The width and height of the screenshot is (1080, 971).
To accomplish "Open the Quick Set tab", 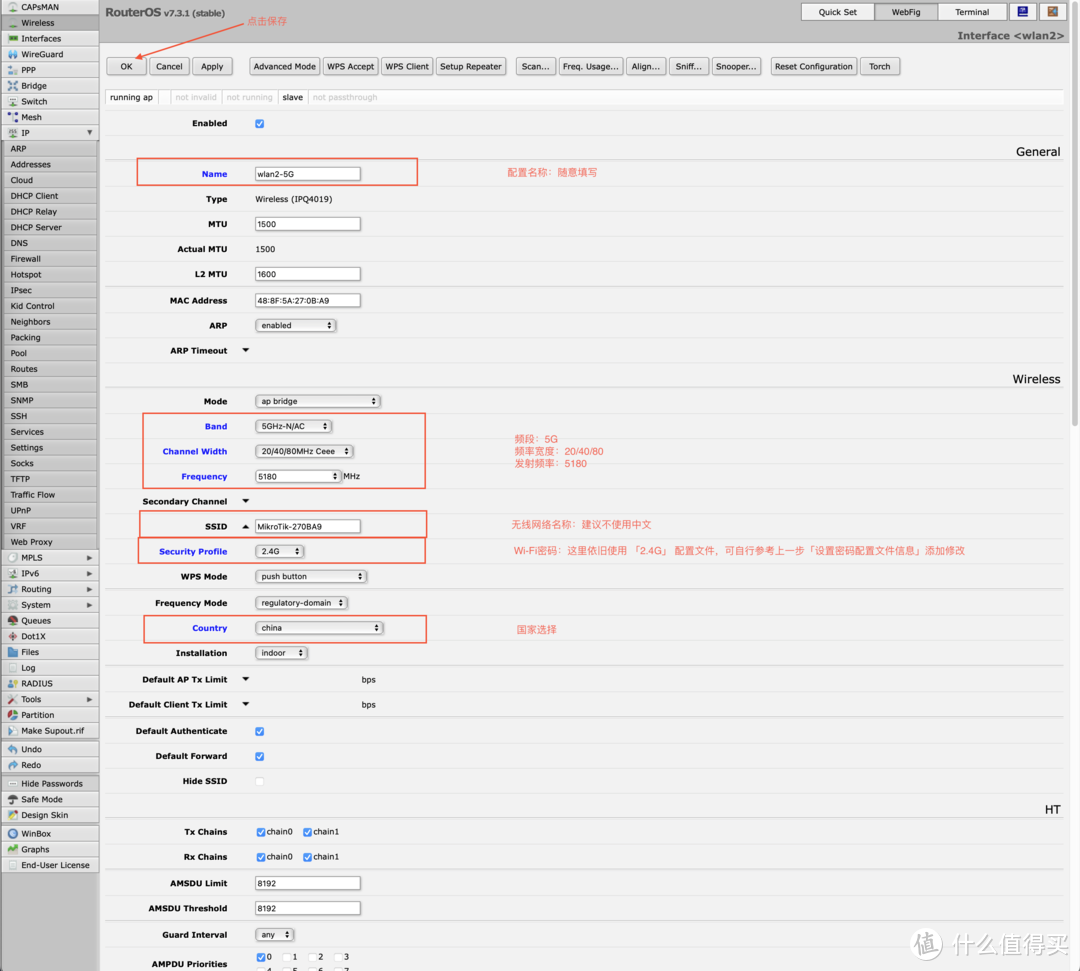I will pos(837,12).
